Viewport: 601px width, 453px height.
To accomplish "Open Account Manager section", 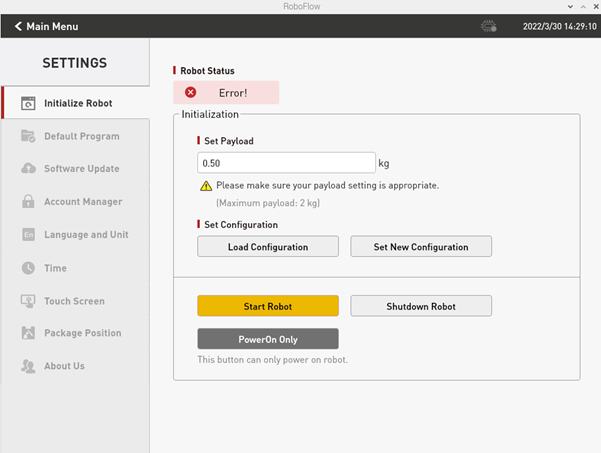I will (76, 202).
